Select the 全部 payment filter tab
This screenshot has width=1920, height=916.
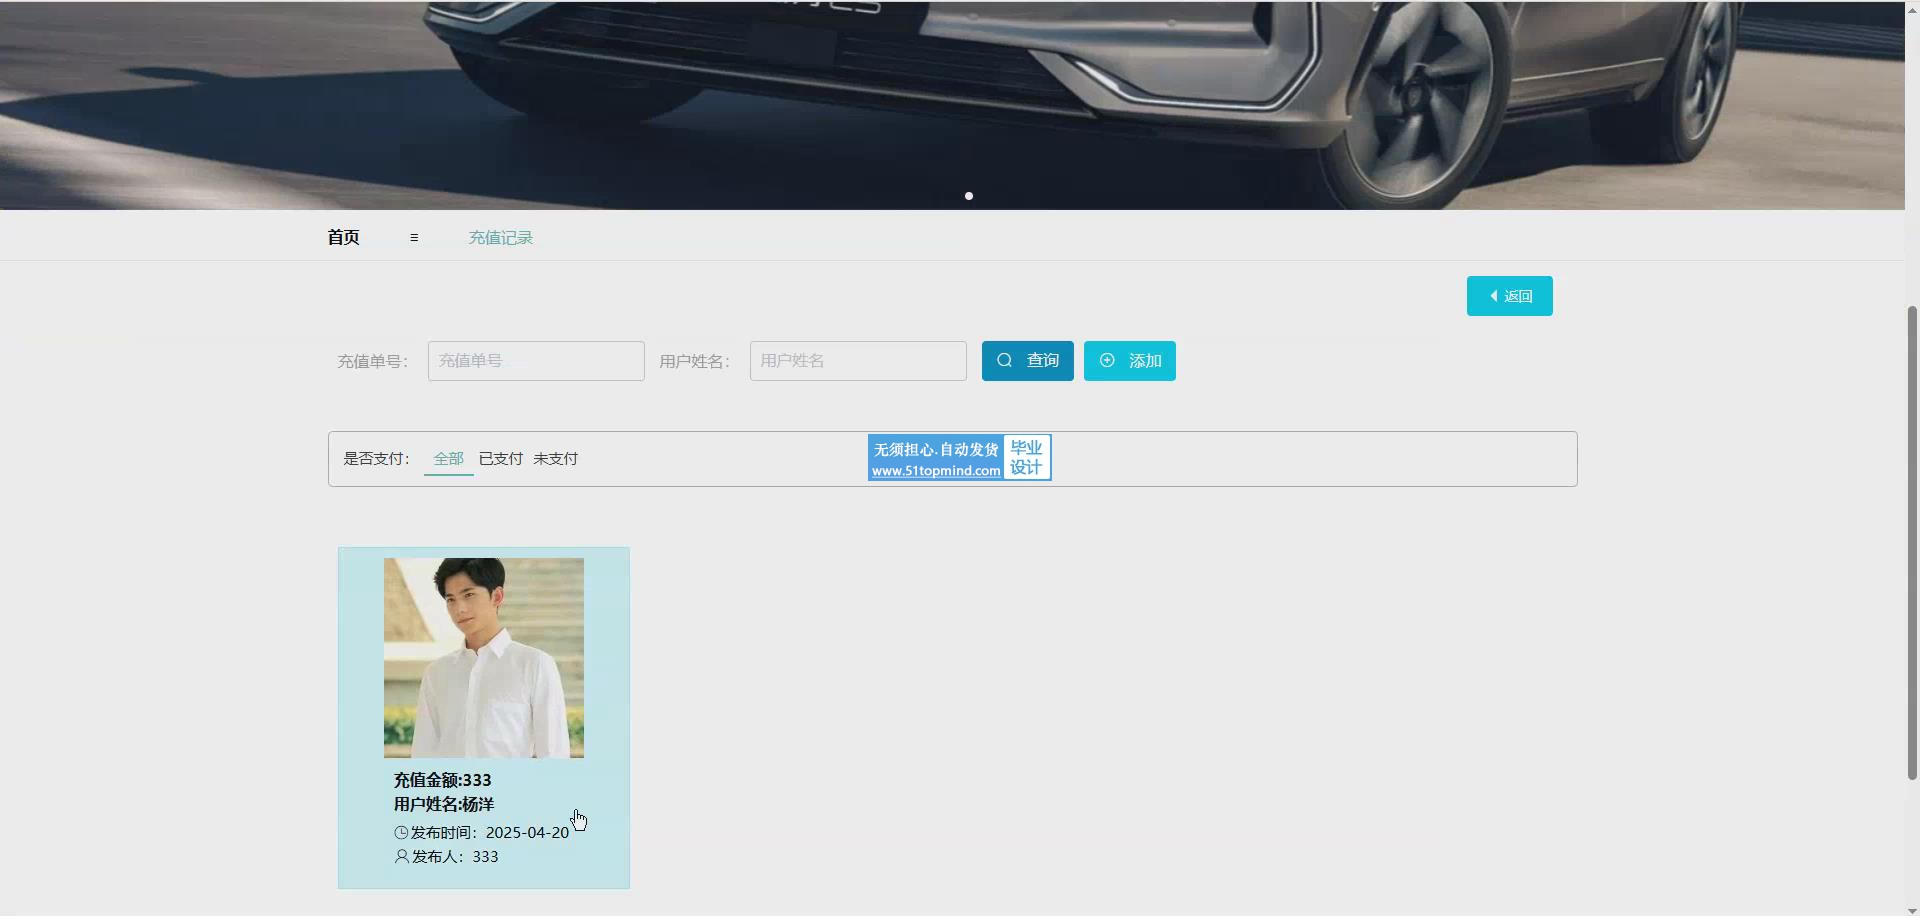(x=448, y=459)
